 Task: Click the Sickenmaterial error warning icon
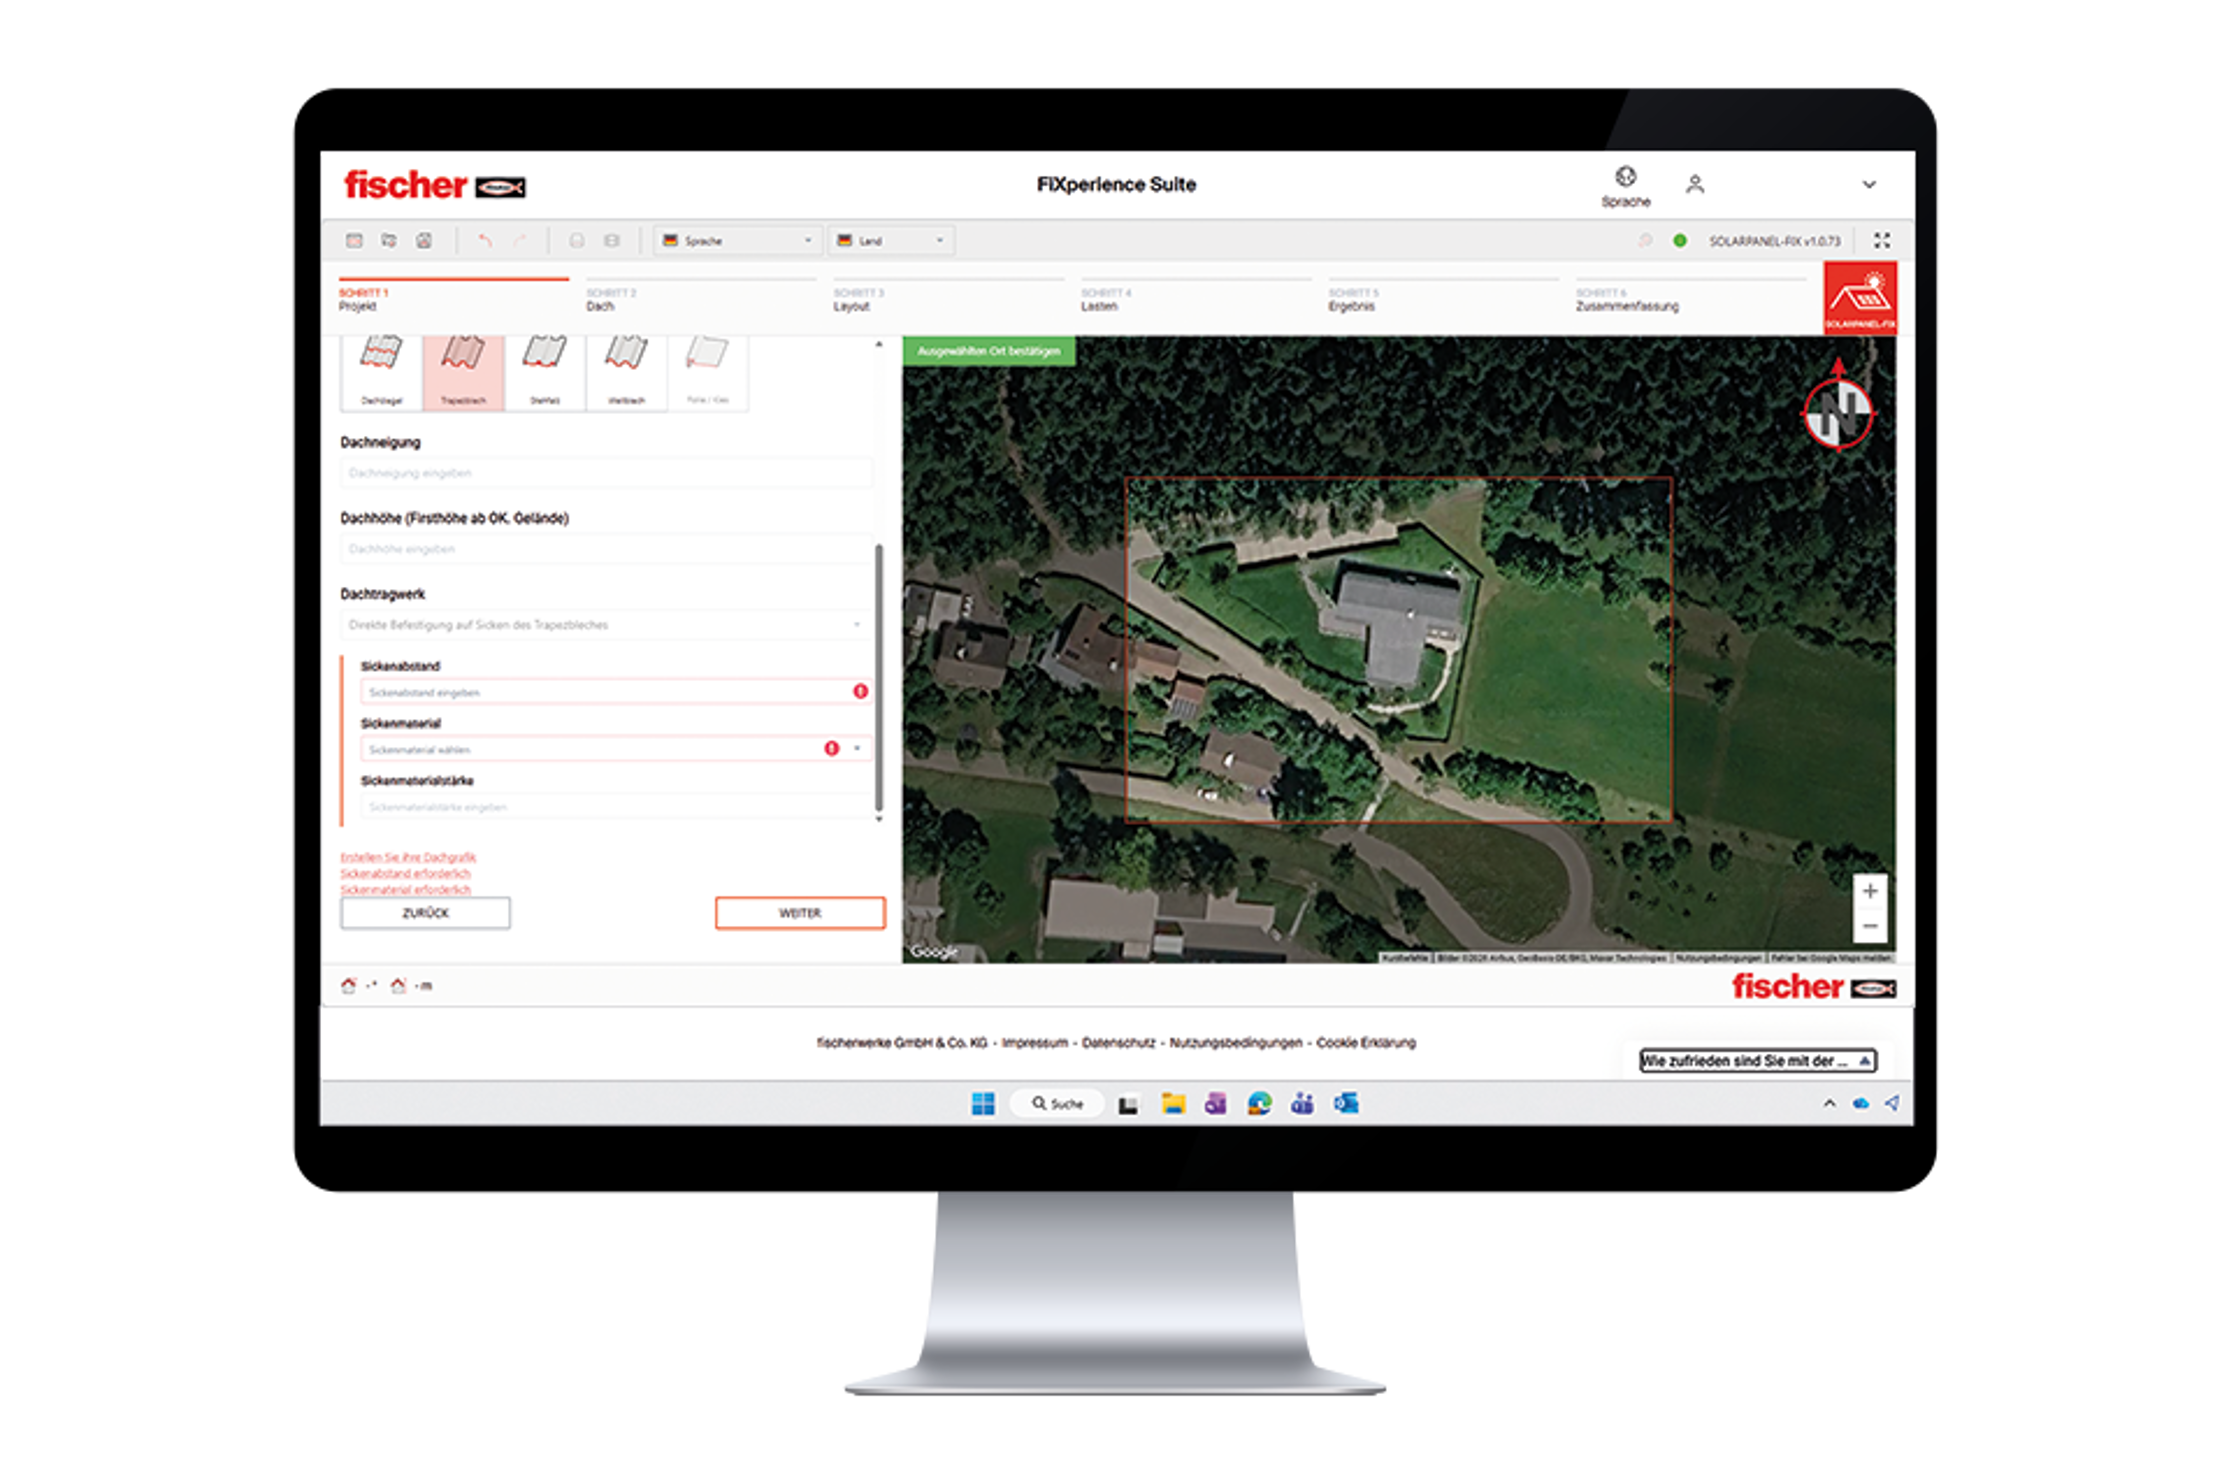tap(831, 749)
